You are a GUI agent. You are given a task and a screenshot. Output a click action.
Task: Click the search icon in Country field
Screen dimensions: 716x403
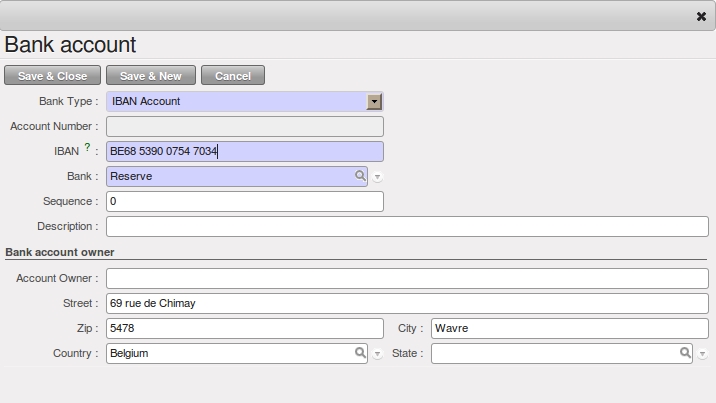tap(360, 353)
